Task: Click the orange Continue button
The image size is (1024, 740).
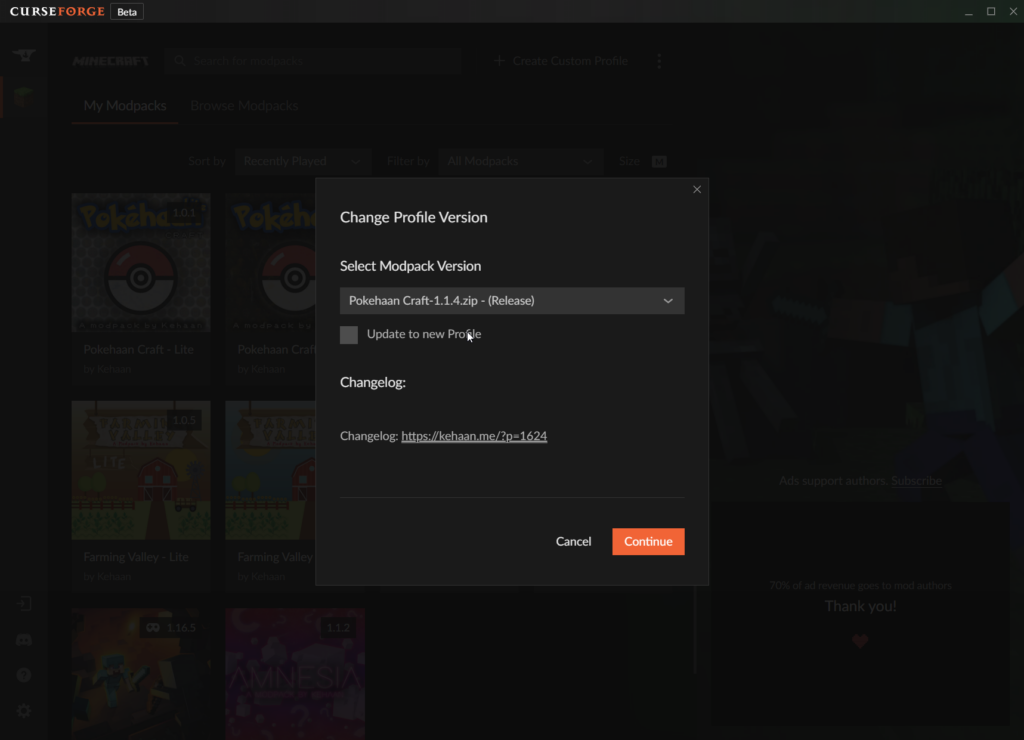Action: click(648, 541)
